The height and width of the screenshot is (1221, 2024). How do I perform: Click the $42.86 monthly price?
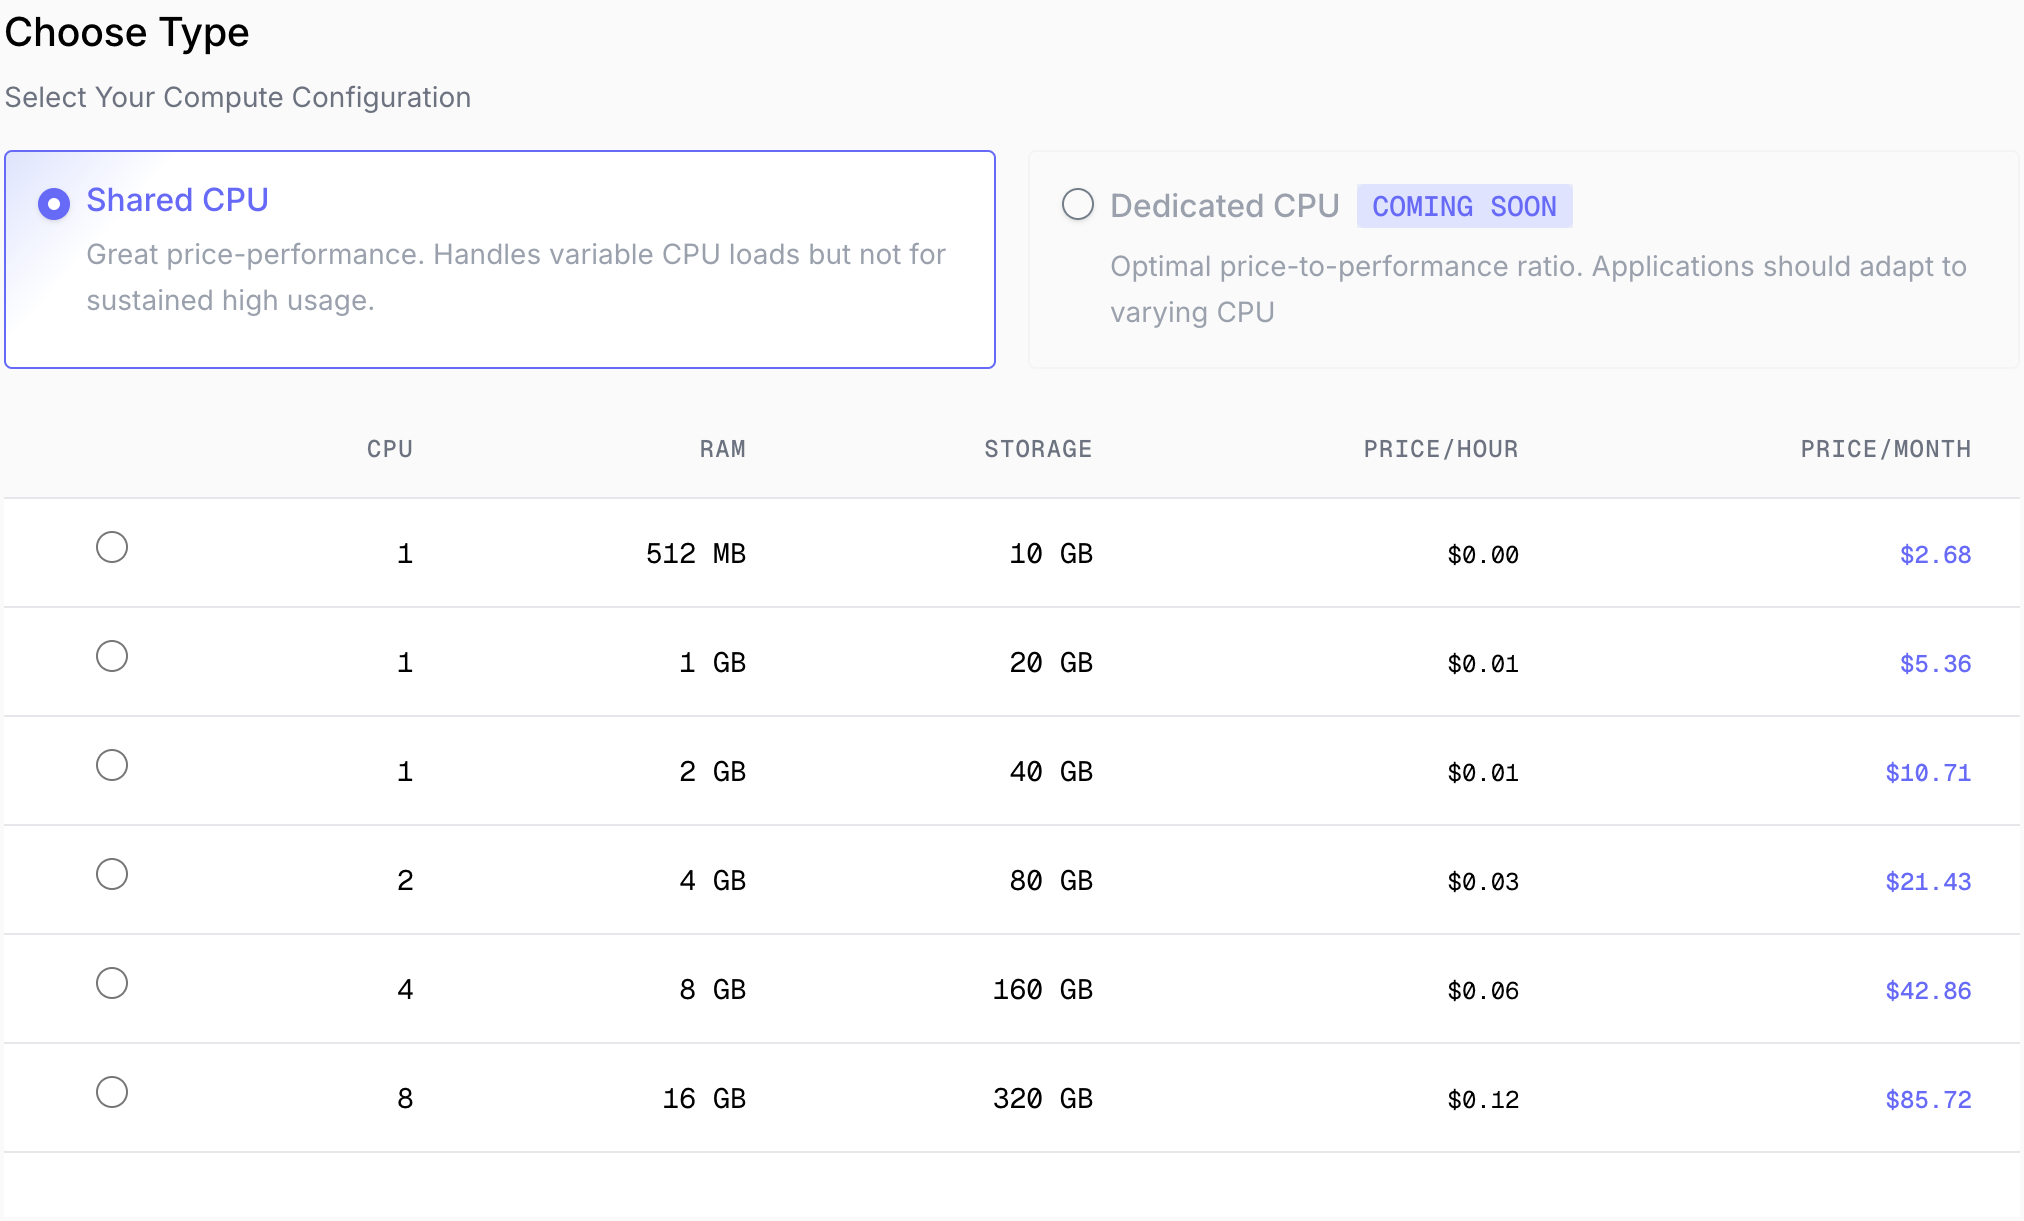[1928, 991]
